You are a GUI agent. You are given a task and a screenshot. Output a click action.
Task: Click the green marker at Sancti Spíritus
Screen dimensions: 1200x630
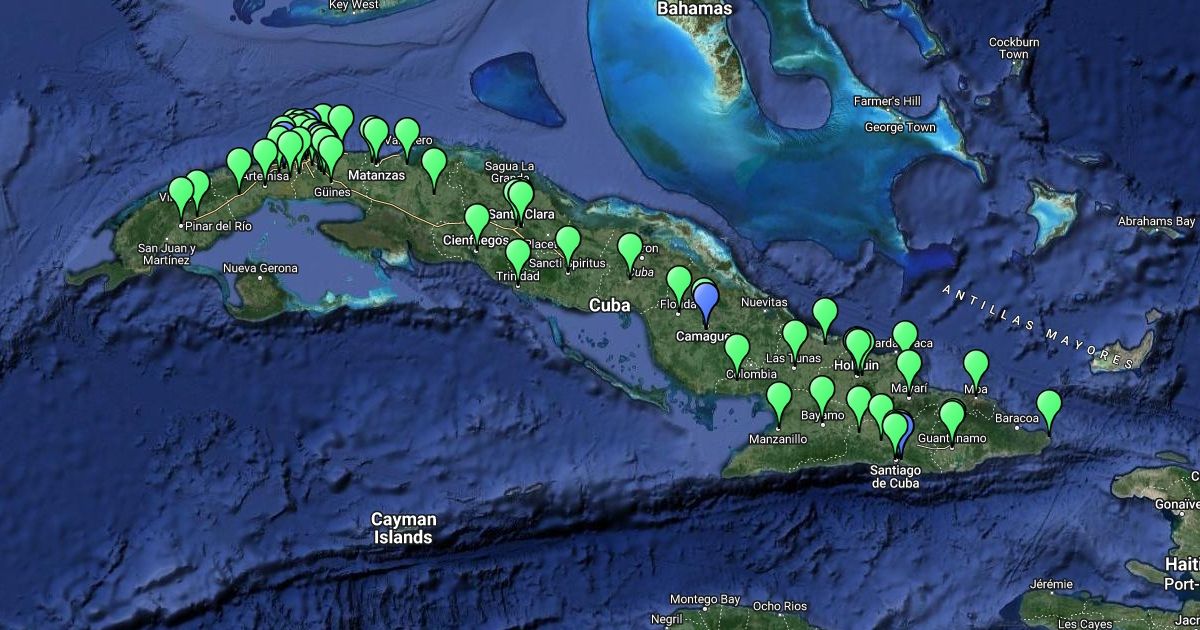tap(567, 242)
